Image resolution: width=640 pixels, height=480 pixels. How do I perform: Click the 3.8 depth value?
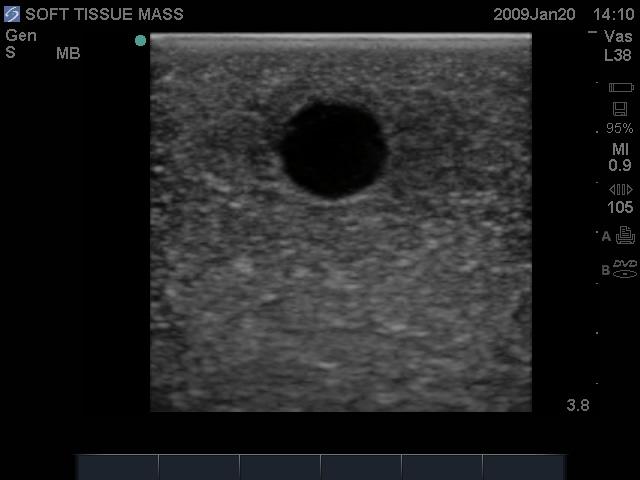click(578, 405)
